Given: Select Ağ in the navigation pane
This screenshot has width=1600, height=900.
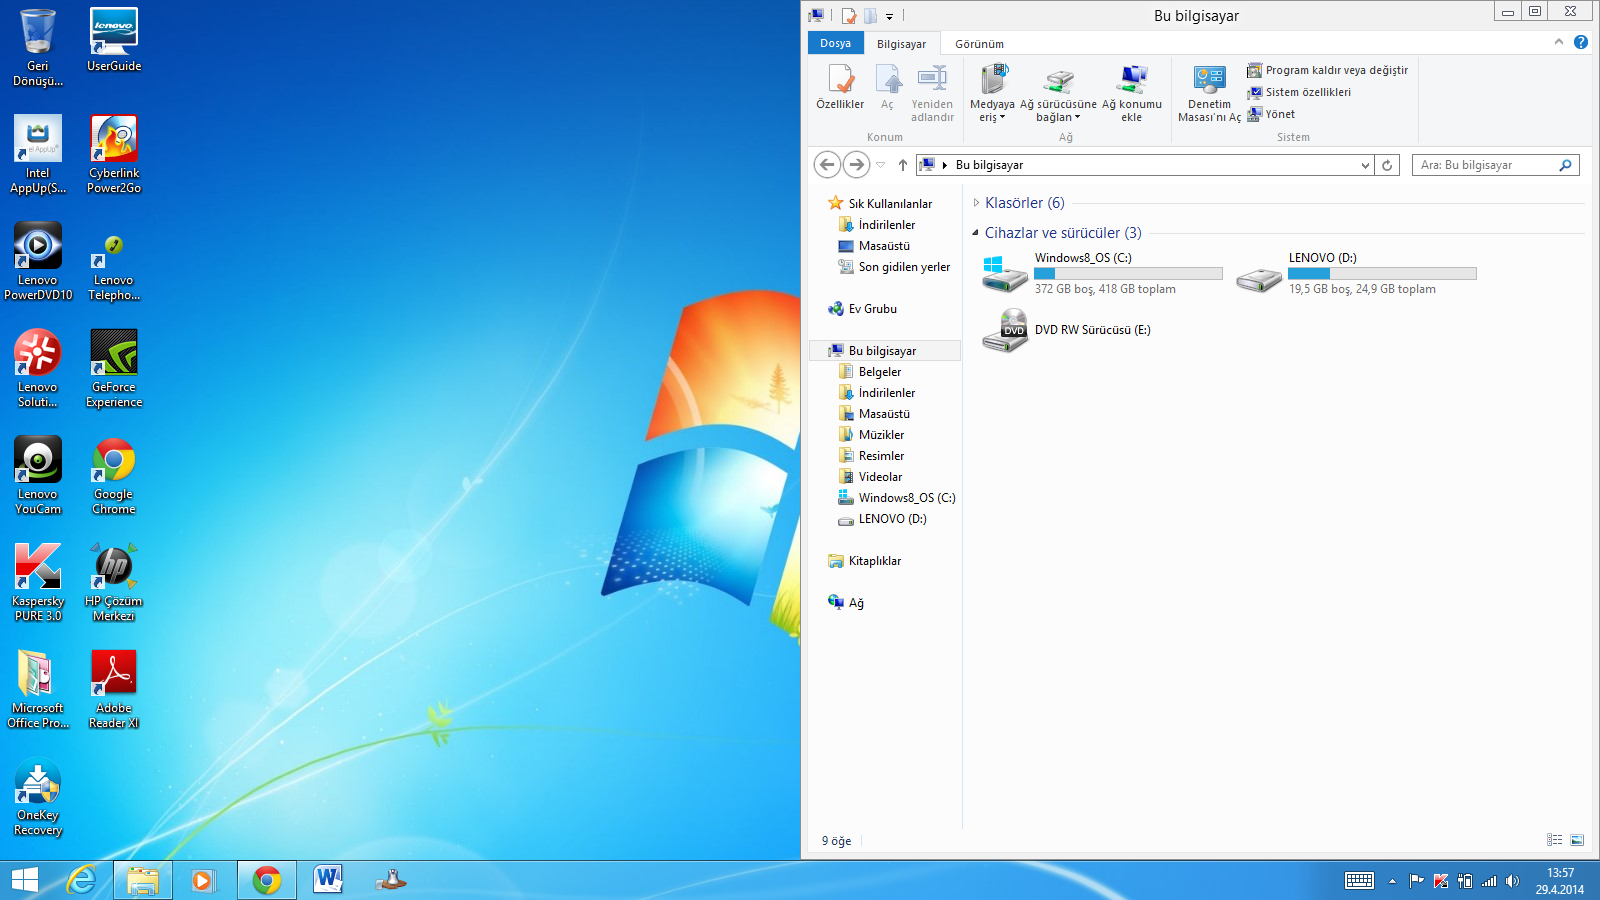Looking at the screenshot, I should point(846,603).
